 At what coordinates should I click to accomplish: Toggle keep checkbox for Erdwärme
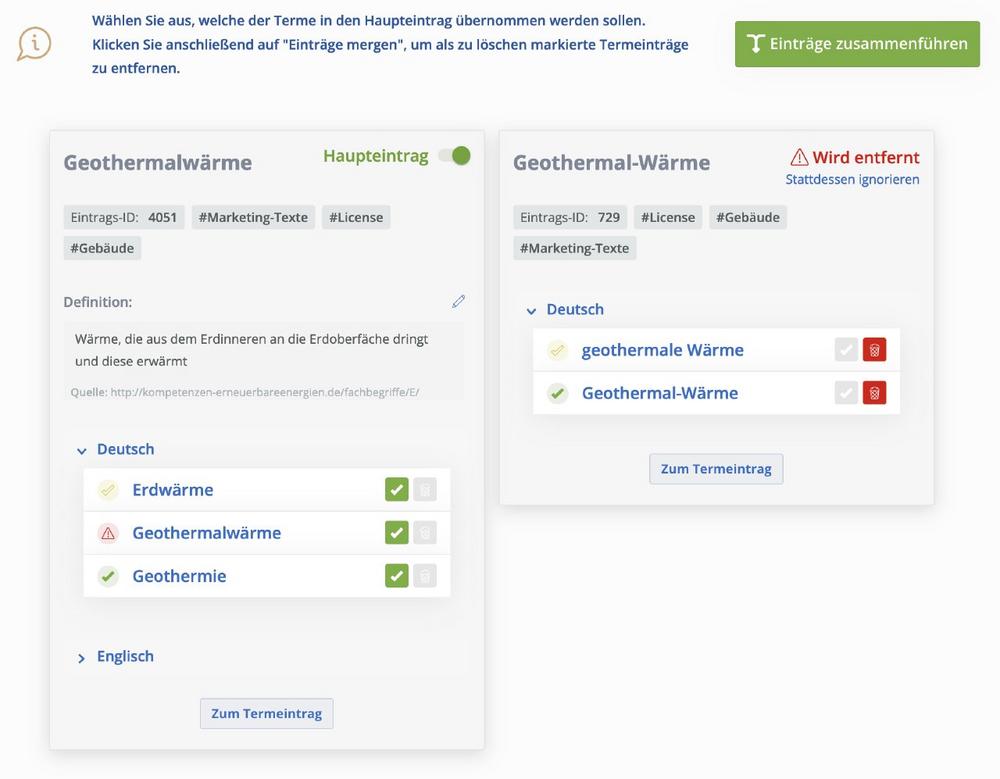tap(397, 490)
